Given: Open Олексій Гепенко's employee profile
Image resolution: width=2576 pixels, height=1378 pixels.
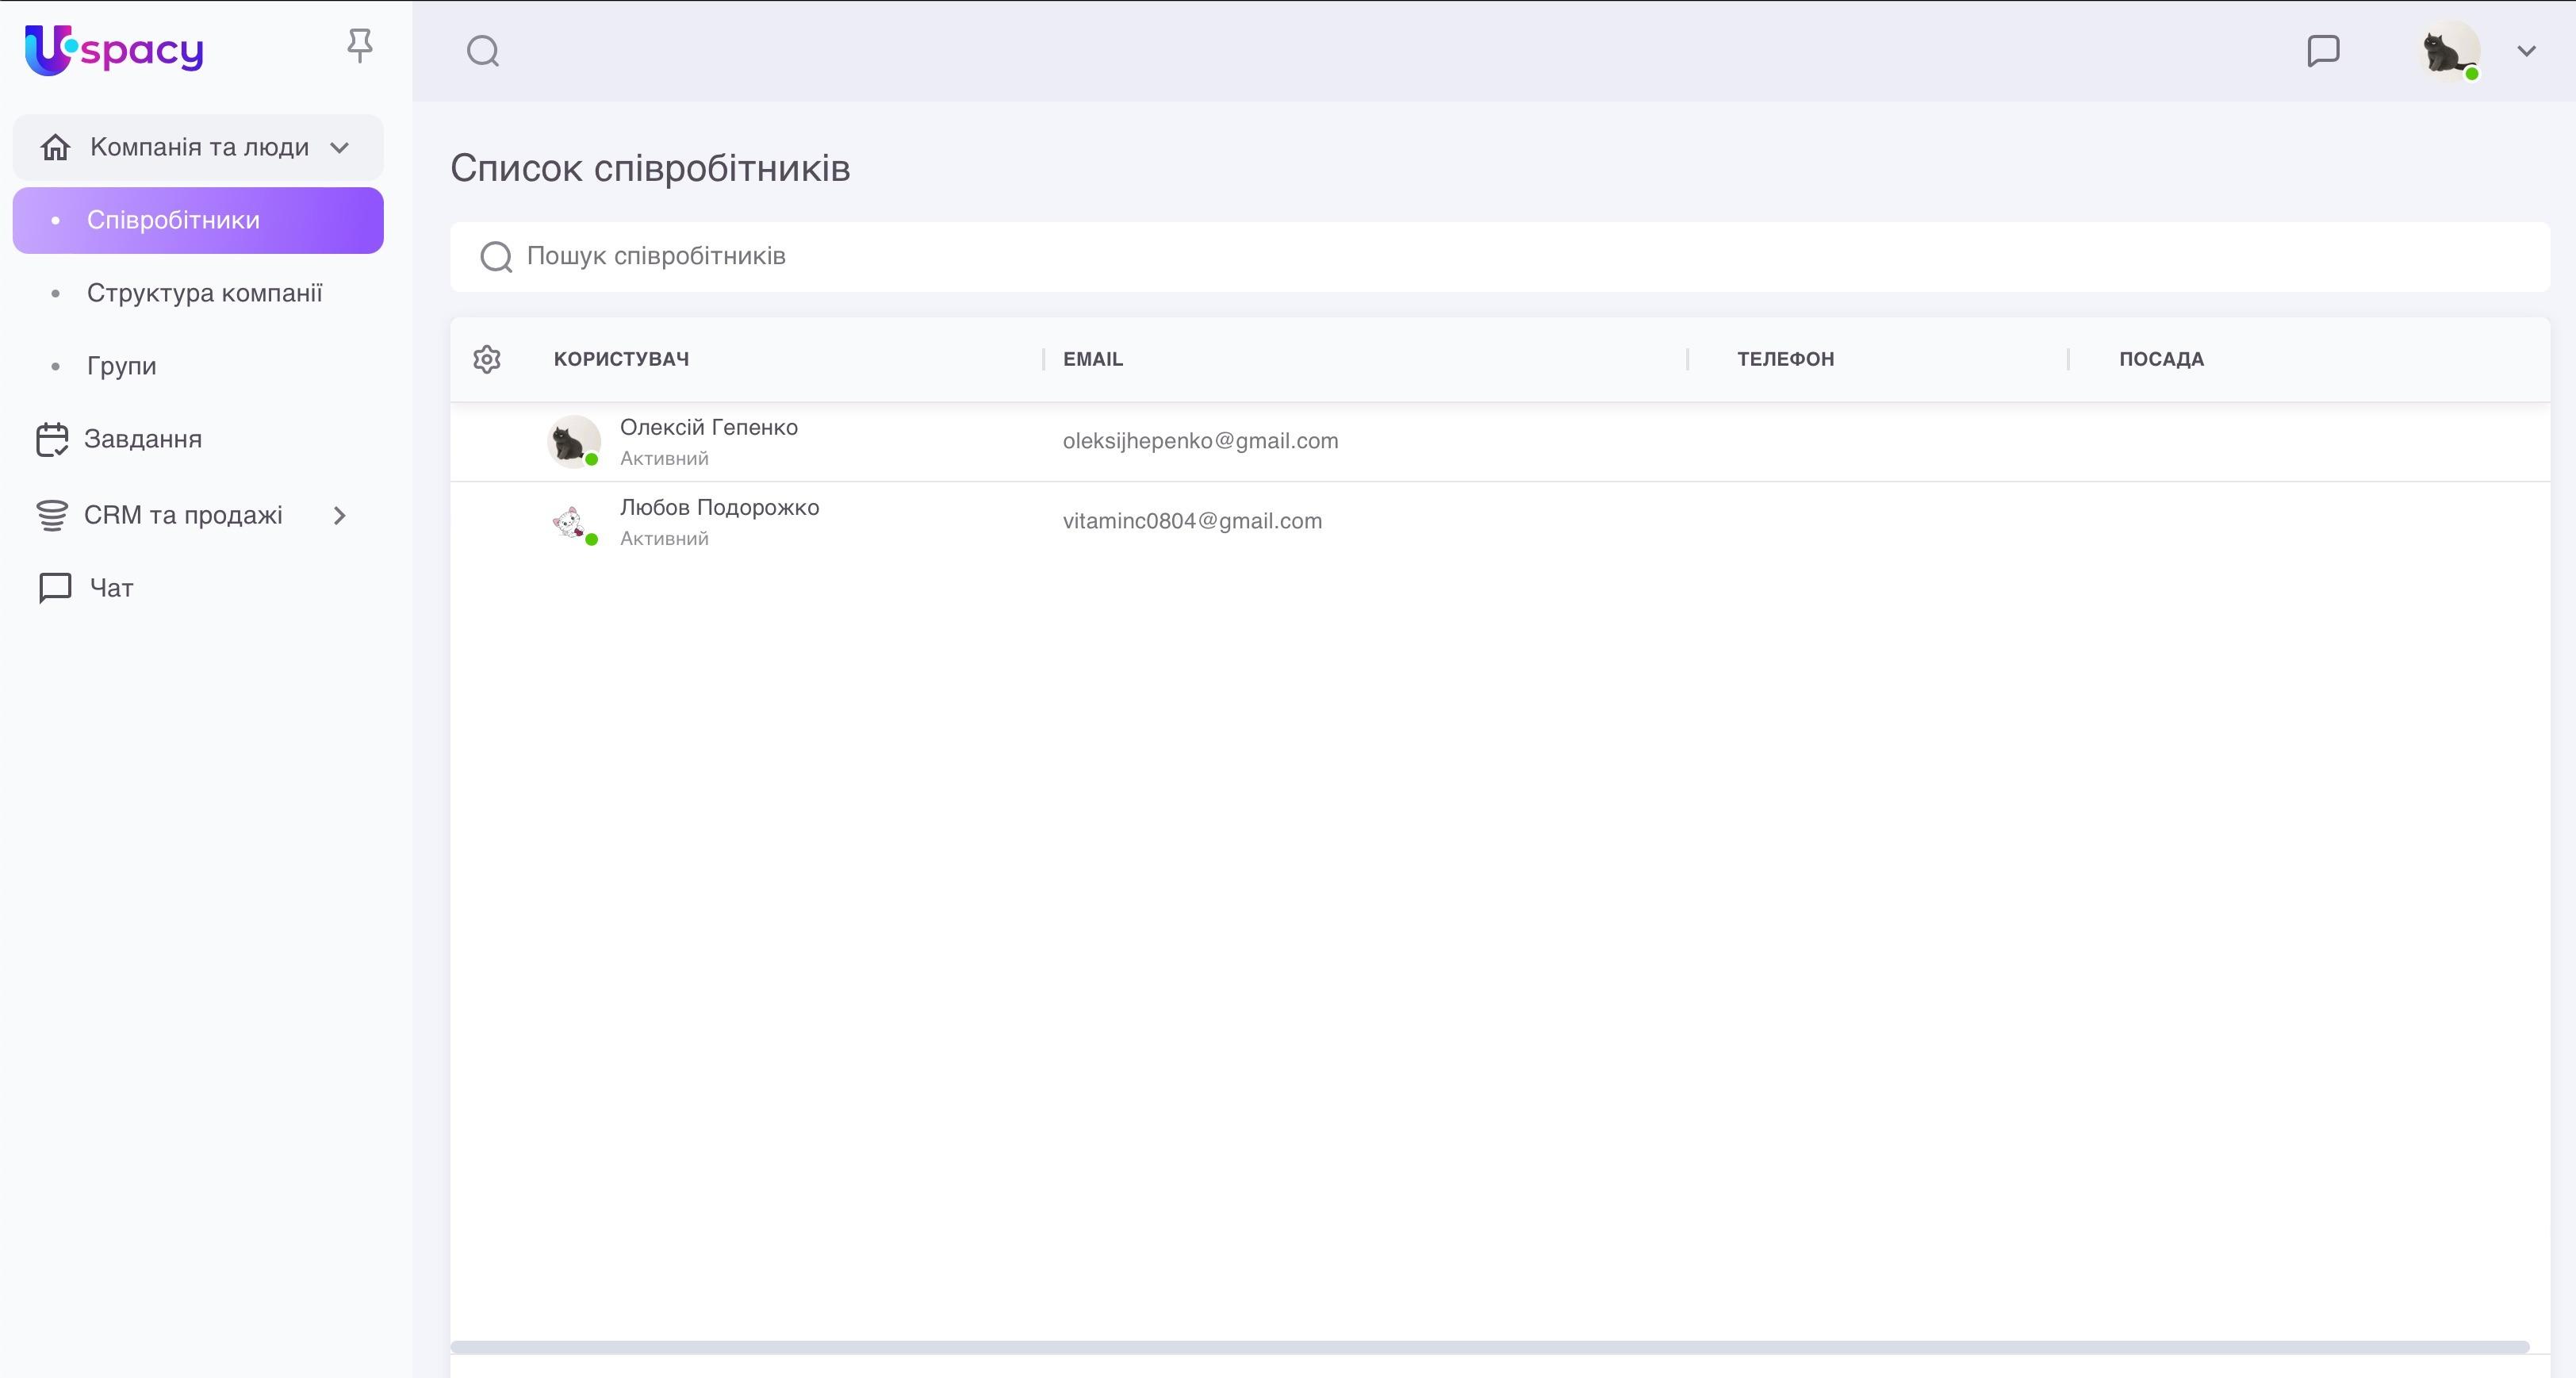Looking at the screenshot, I should (x=708, y=428).
